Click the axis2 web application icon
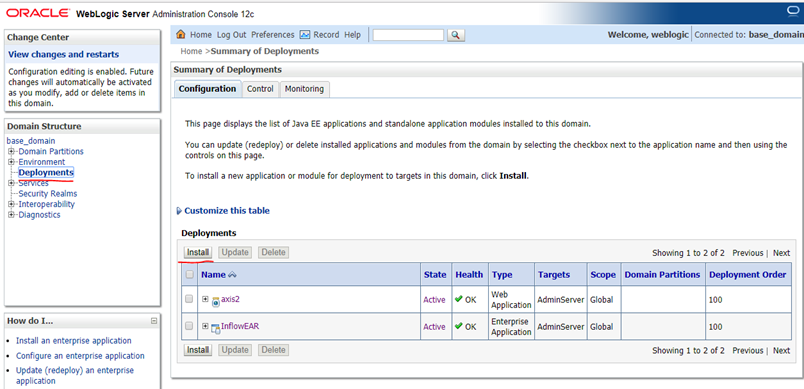Screen dimensions: 804x389 click(x=216, y=302)
